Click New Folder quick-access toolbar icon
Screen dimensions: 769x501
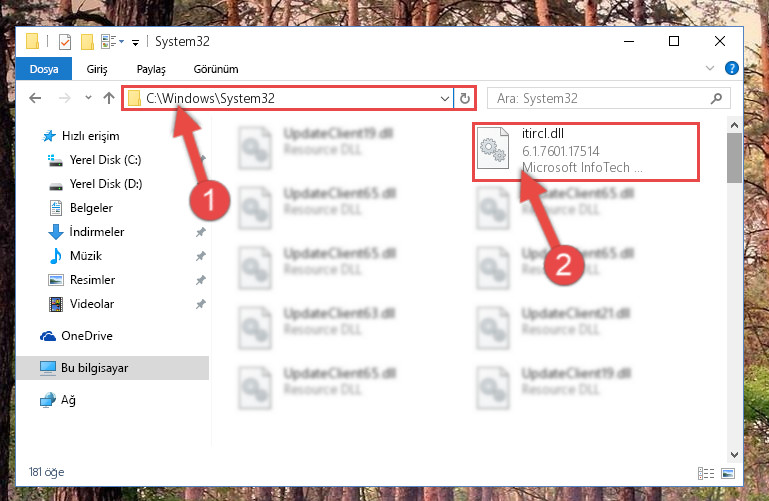87,42
